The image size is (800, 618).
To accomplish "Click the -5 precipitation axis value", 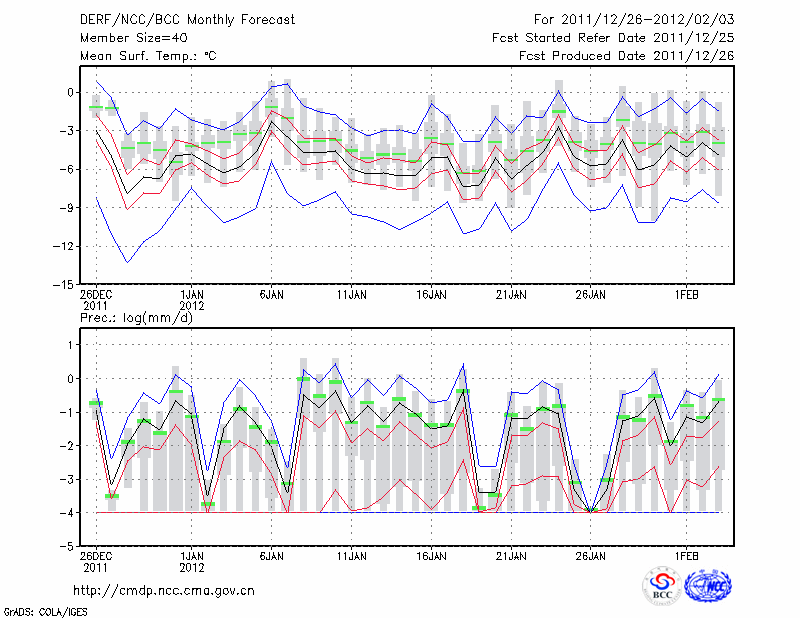I will [68, 547].
